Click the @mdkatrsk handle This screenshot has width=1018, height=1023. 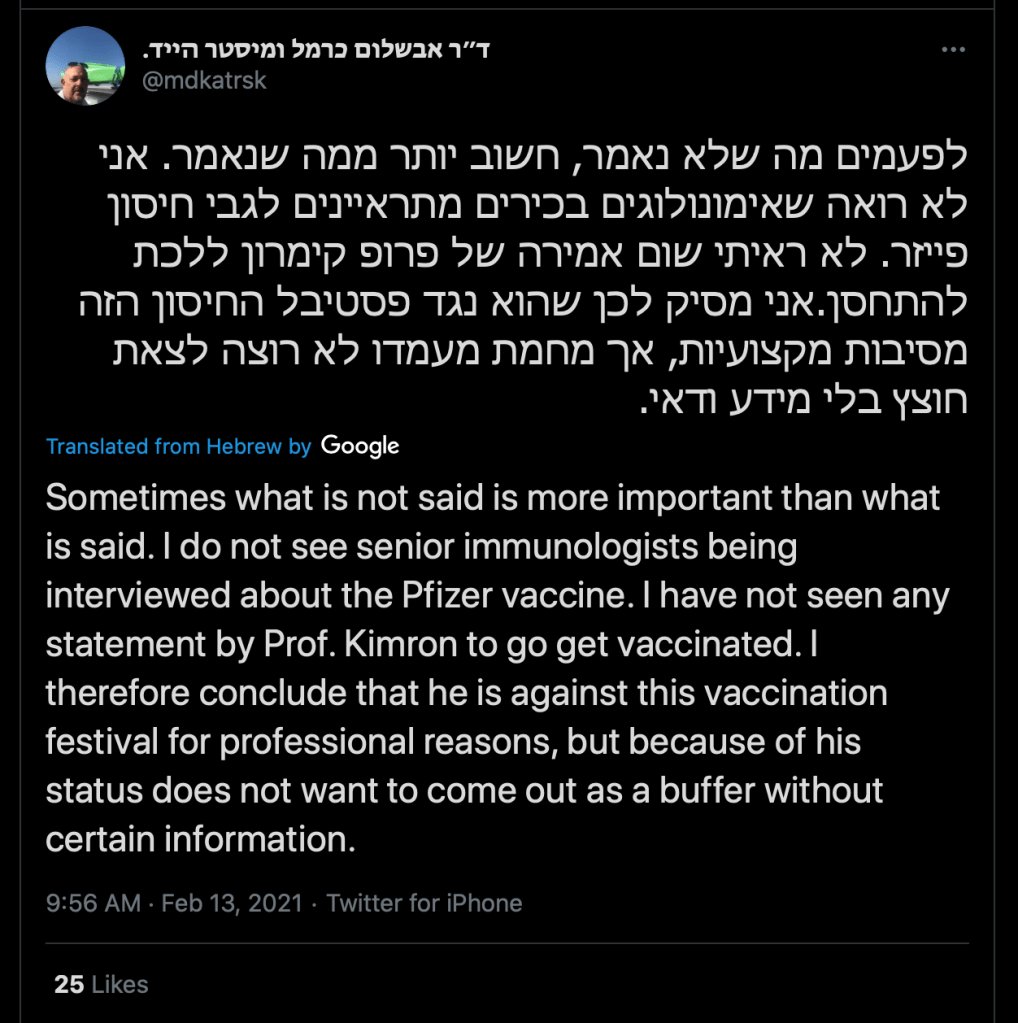206,80
